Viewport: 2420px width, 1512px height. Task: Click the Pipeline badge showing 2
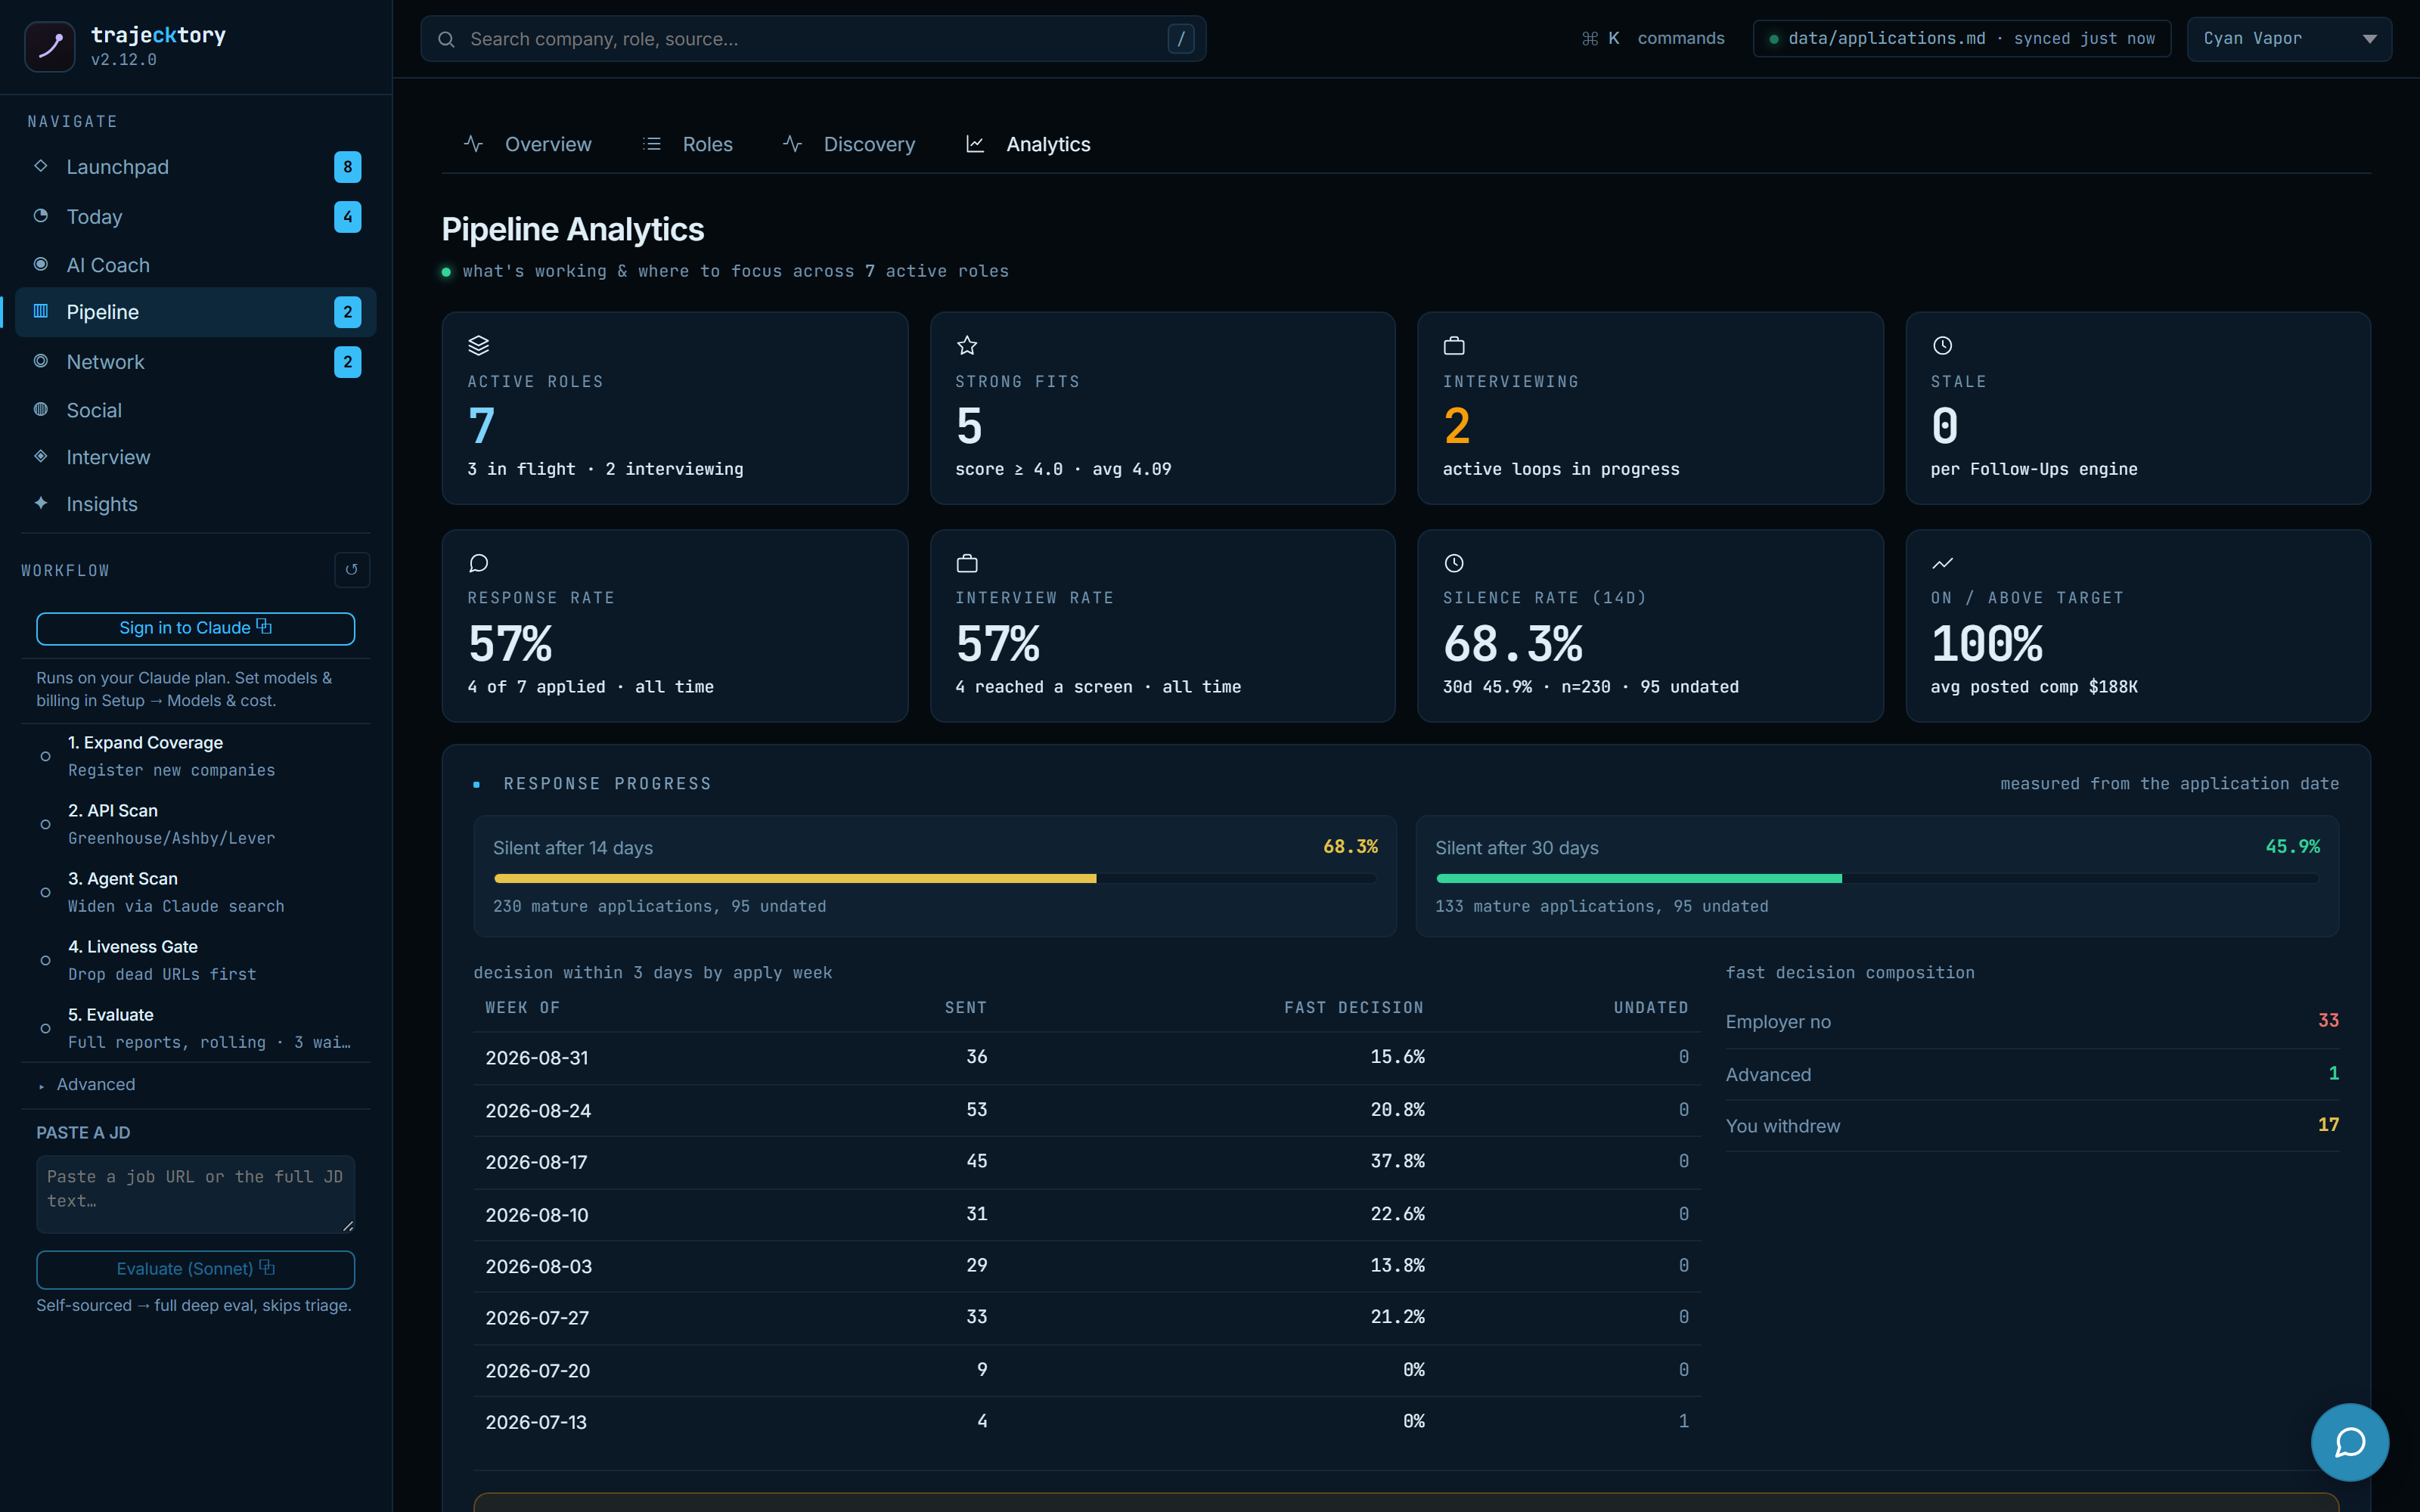tap(347, 312)
